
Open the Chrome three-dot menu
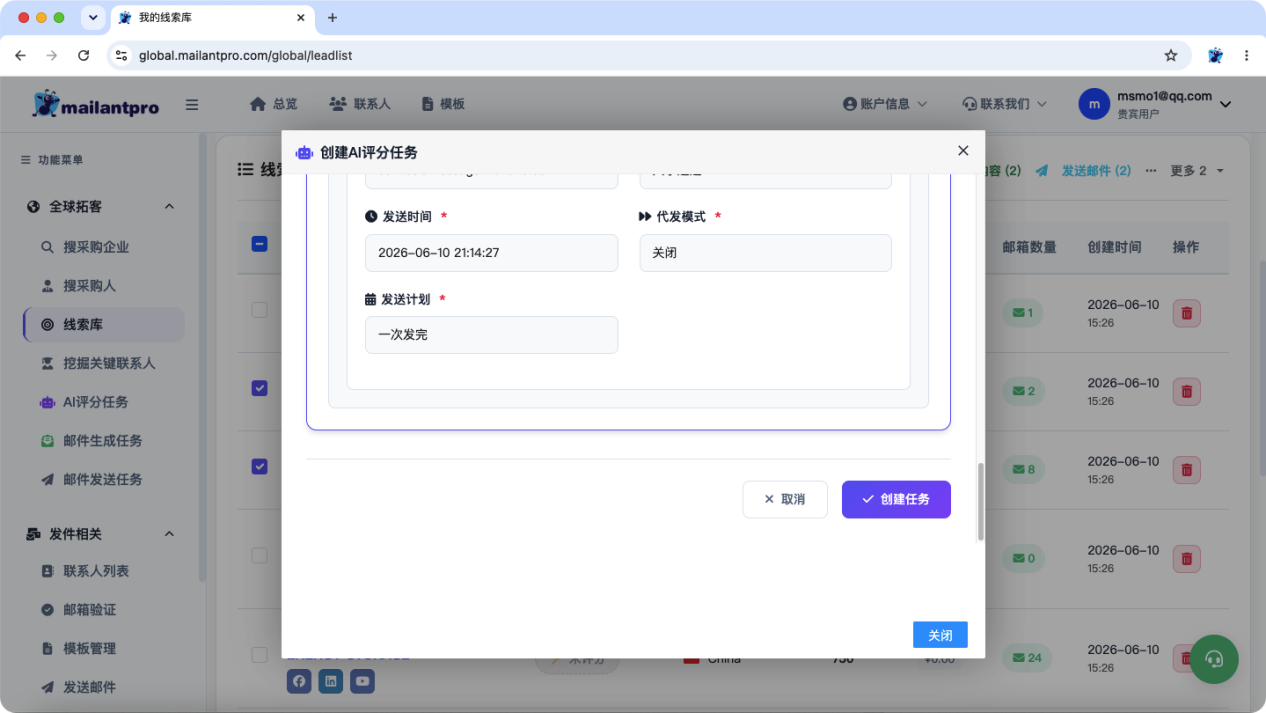click(1246, 56)
